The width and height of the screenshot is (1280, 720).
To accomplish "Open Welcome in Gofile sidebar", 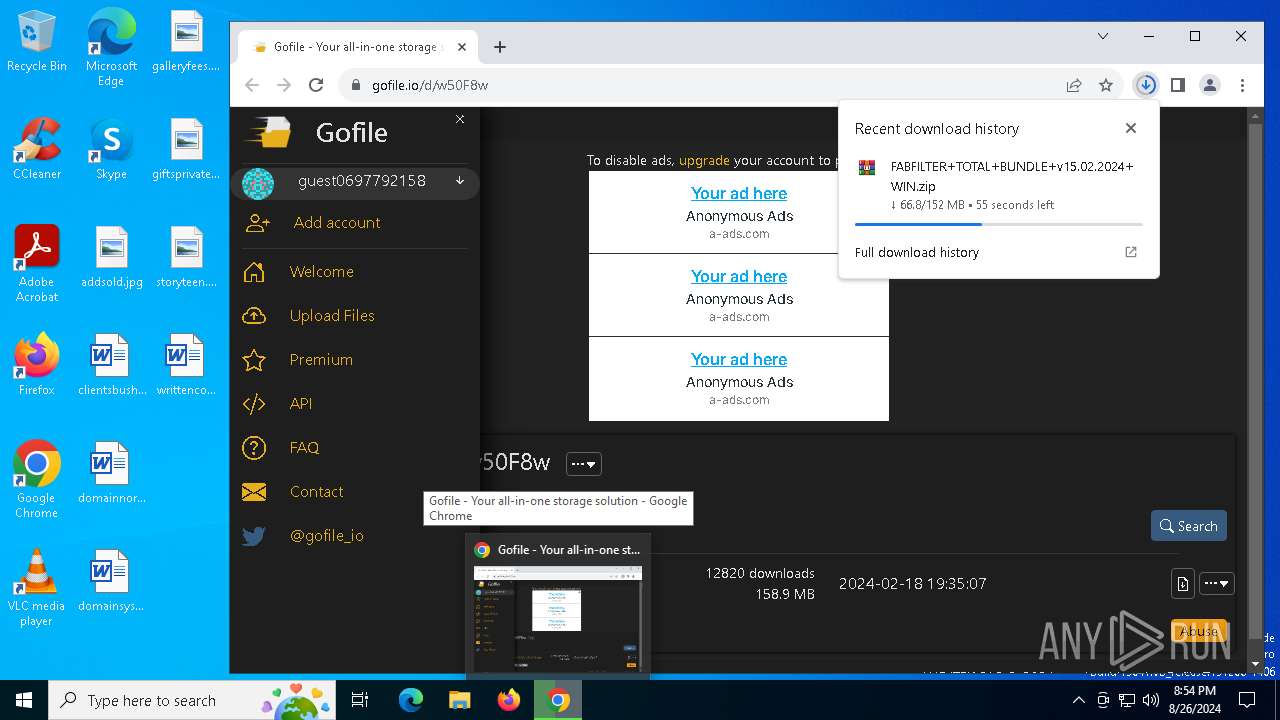I will pyautogui.click(x=321, y=271).
